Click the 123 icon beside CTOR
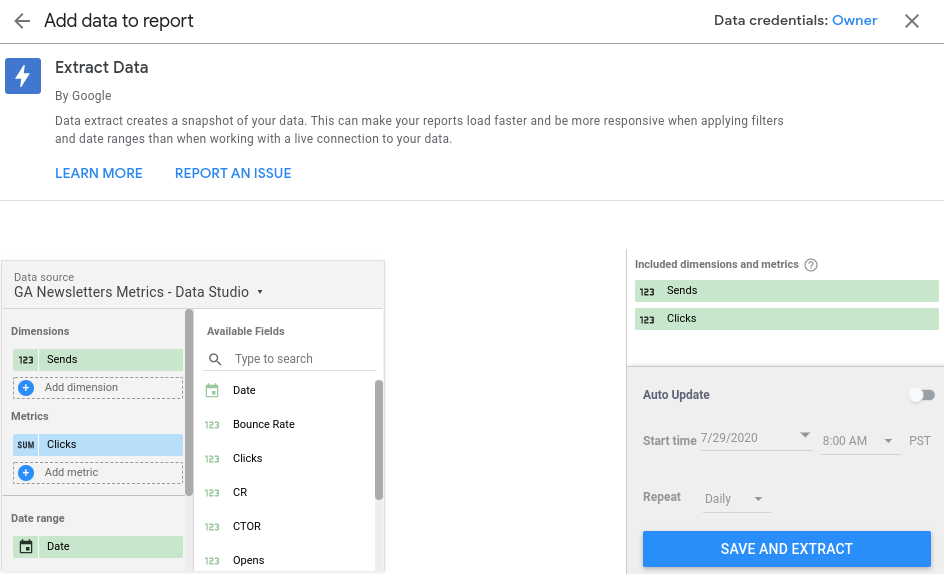This screenshot has height=574, width=944. pyautogui.click(x=212, y=527)
